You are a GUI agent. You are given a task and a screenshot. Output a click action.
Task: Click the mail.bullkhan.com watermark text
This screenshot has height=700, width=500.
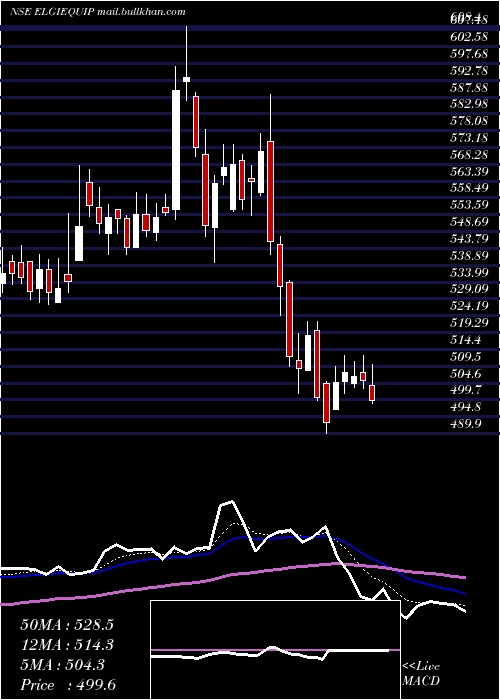coord(141,12)
